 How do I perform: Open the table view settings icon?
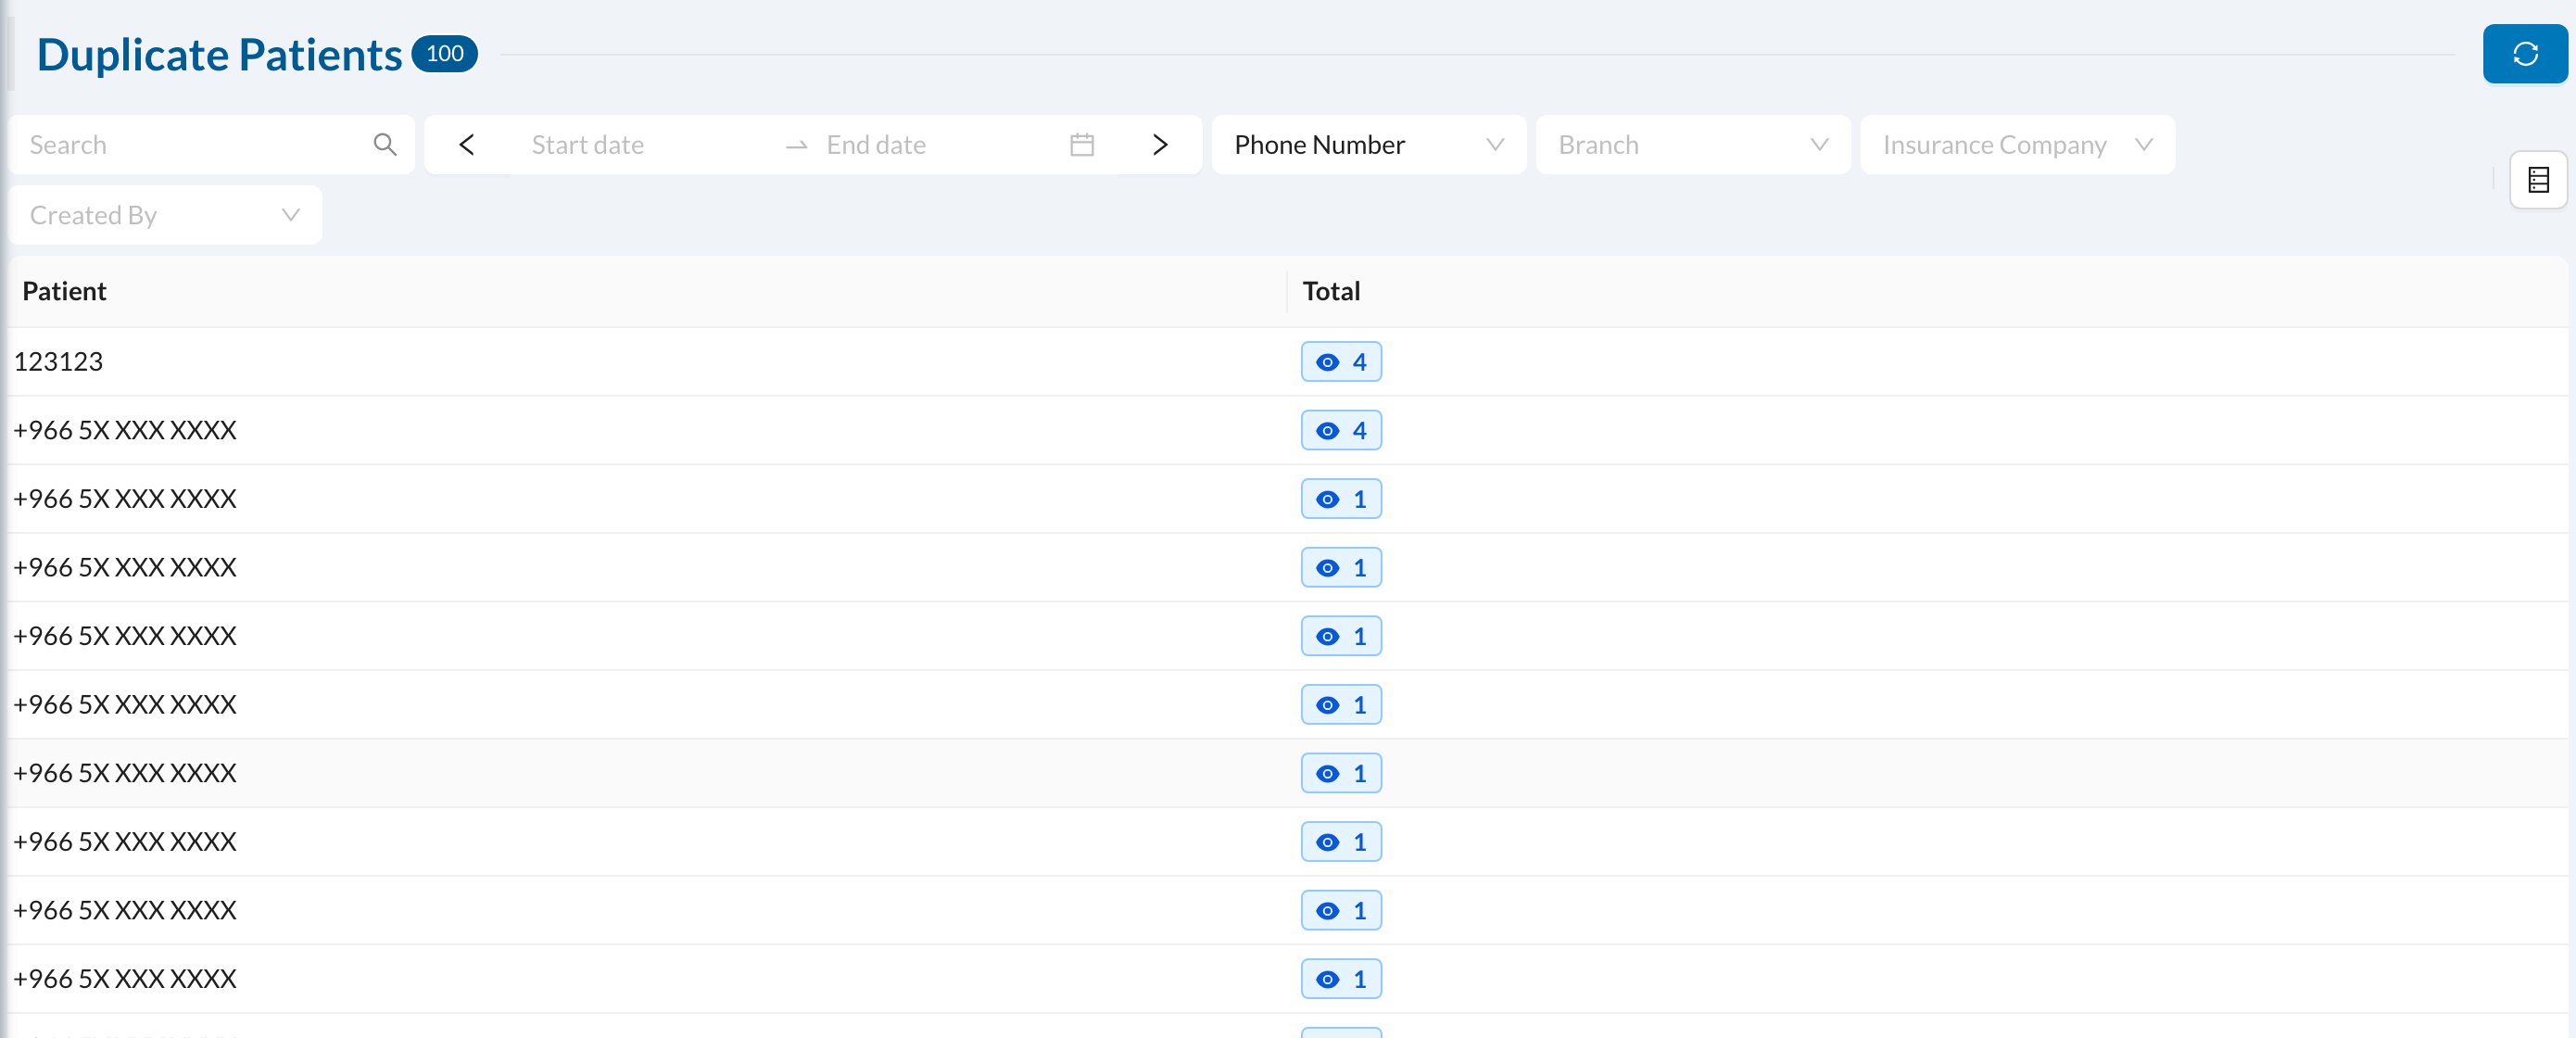click(x=2538, y=180)
